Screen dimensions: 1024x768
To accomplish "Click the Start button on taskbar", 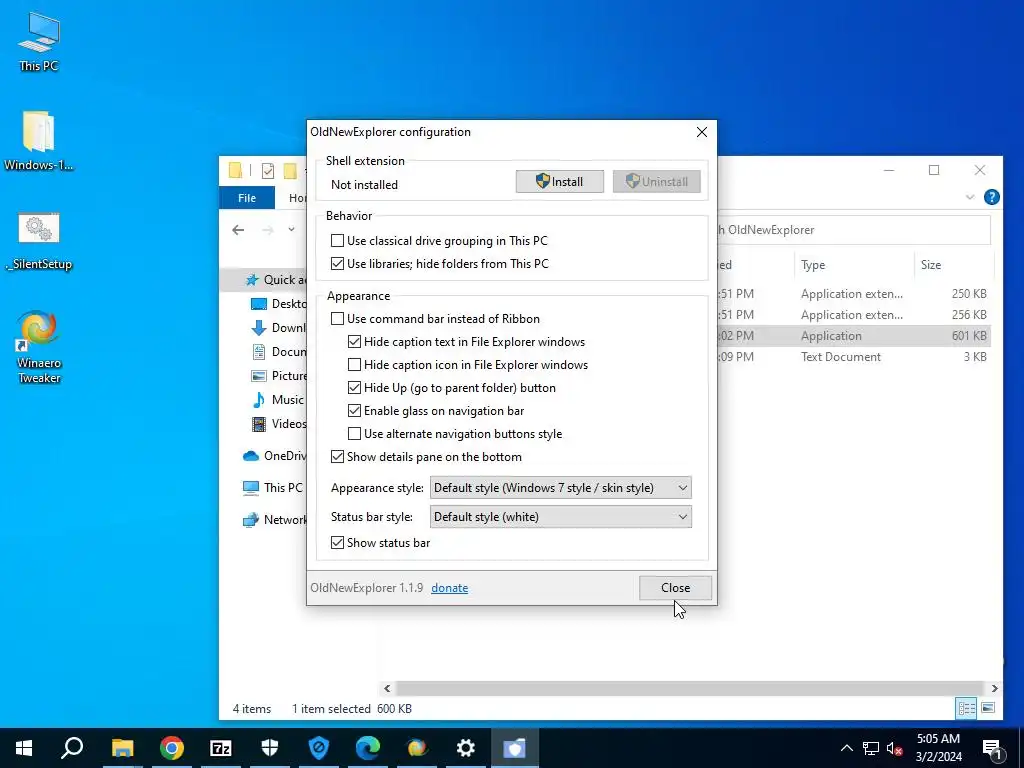I will 24,748.
